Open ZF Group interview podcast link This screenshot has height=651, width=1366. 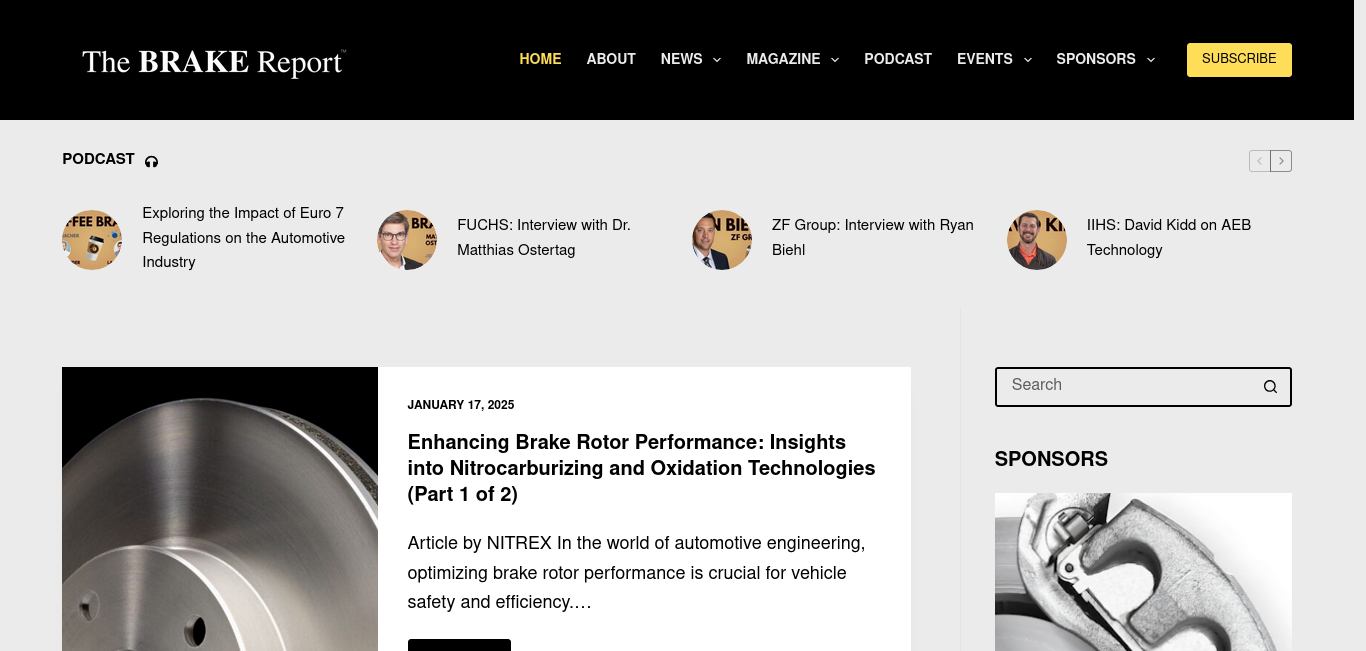click(873, 238)
